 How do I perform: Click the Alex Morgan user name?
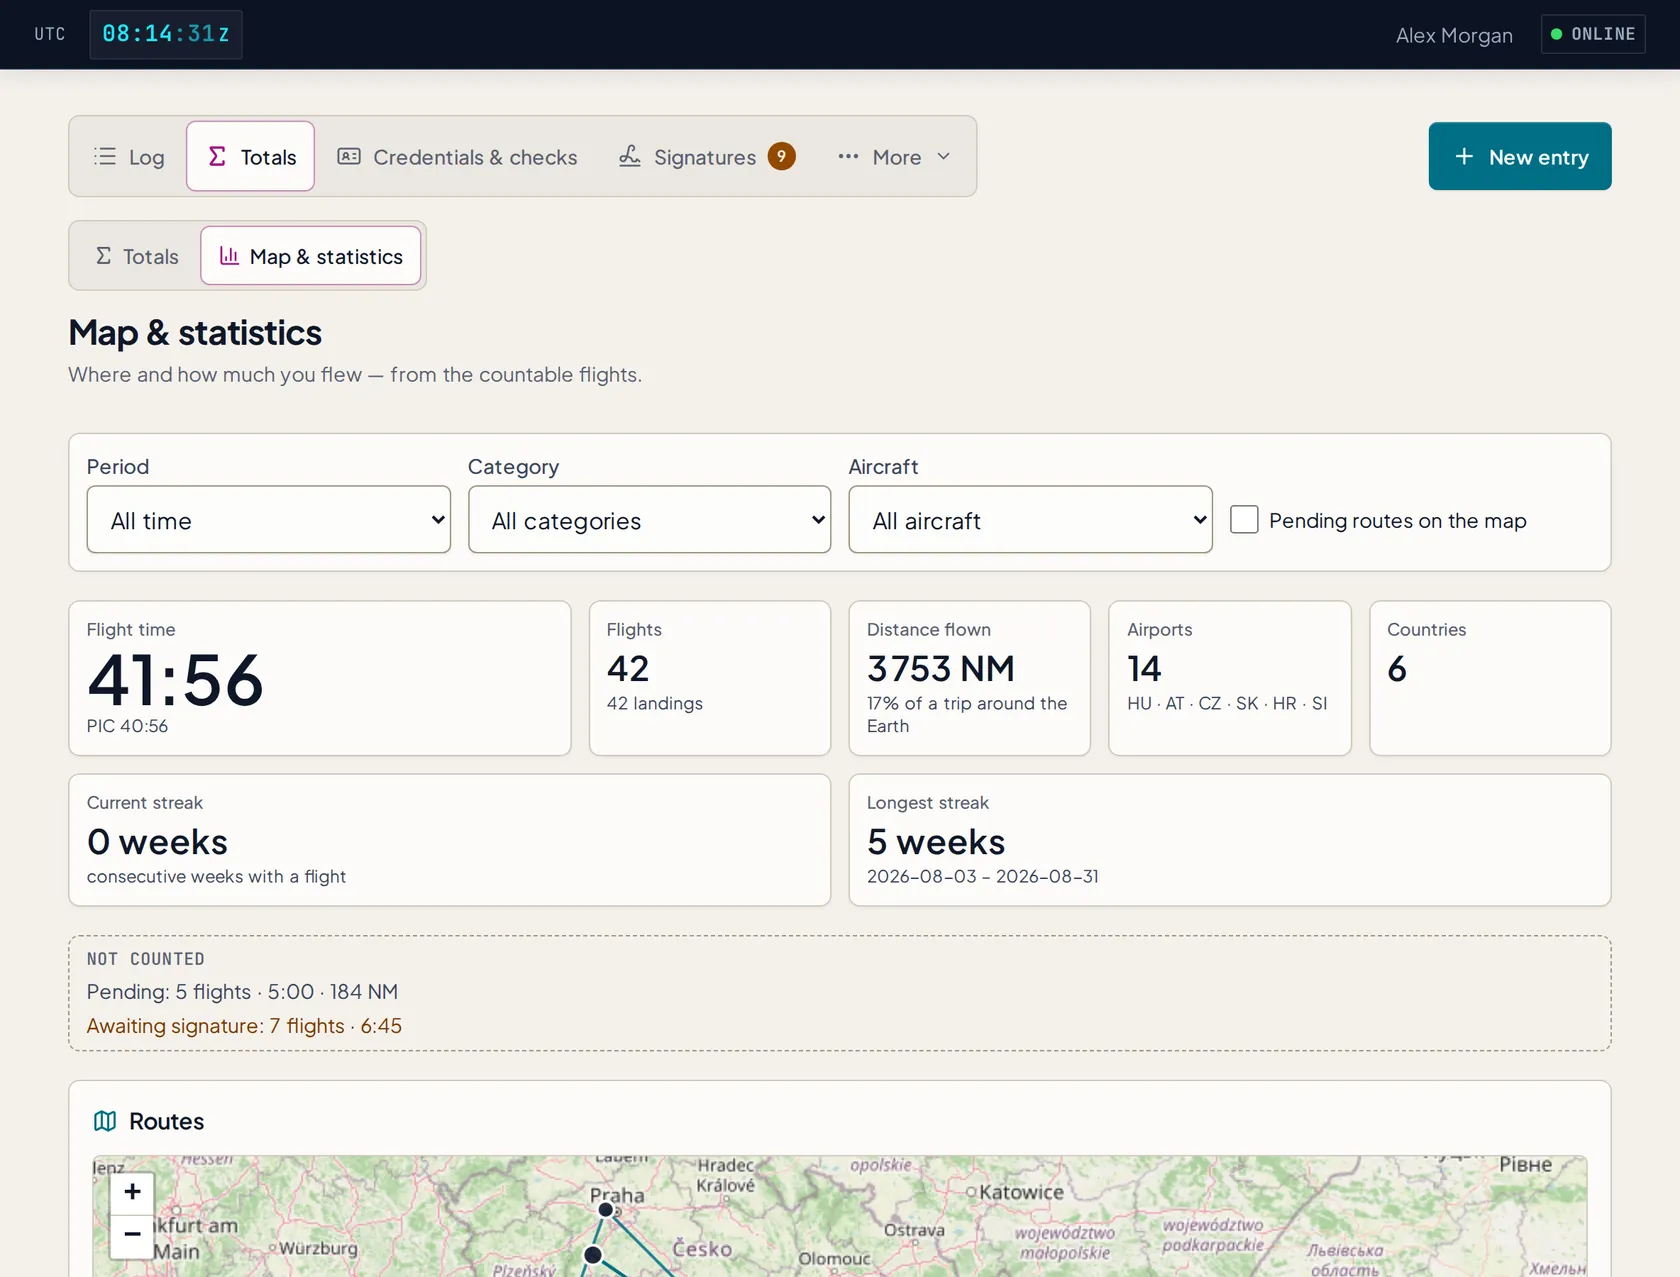1454,35
